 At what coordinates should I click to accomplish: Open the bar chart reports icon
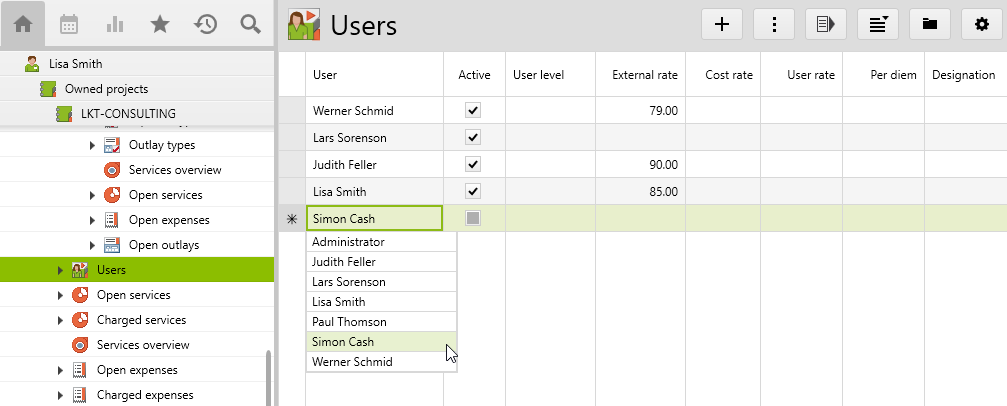(x=114, y=25)
